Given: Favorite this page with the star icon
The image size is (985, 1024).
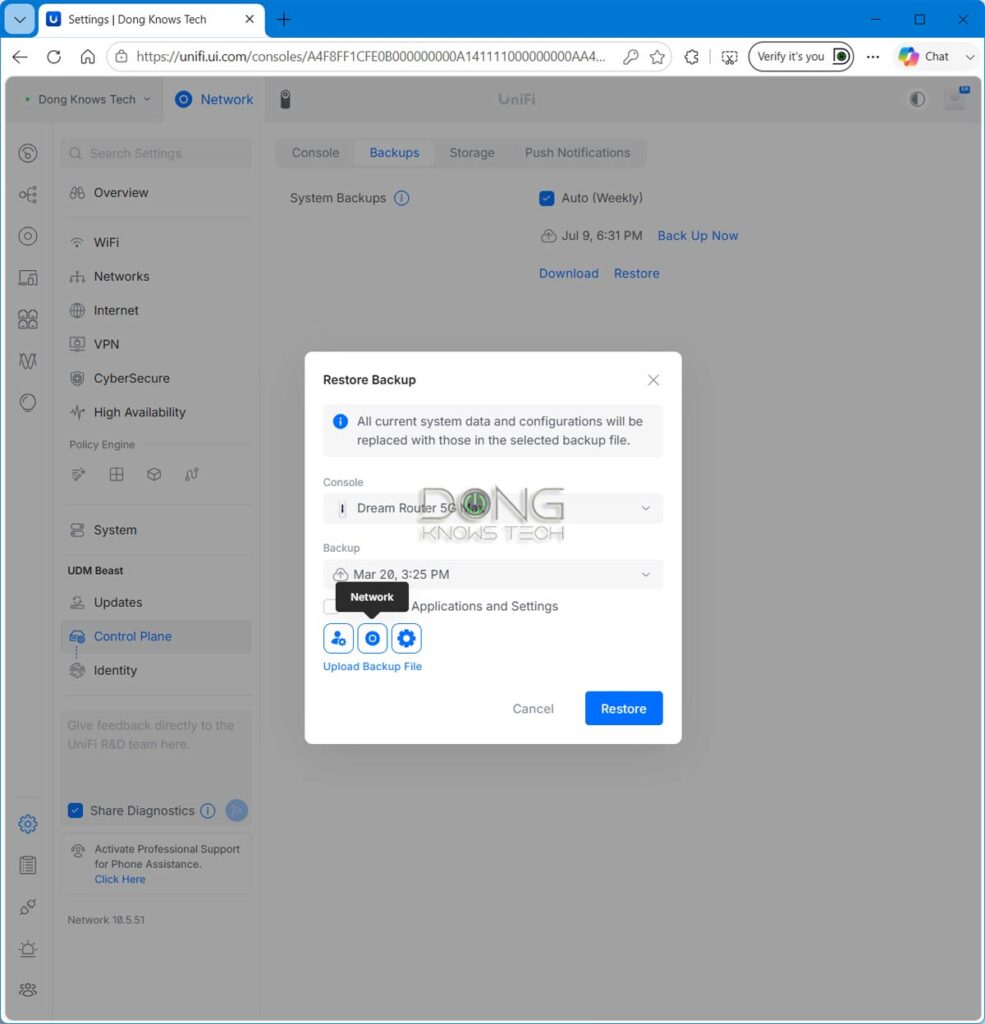Looking at the screenshot, I should 658,57.
